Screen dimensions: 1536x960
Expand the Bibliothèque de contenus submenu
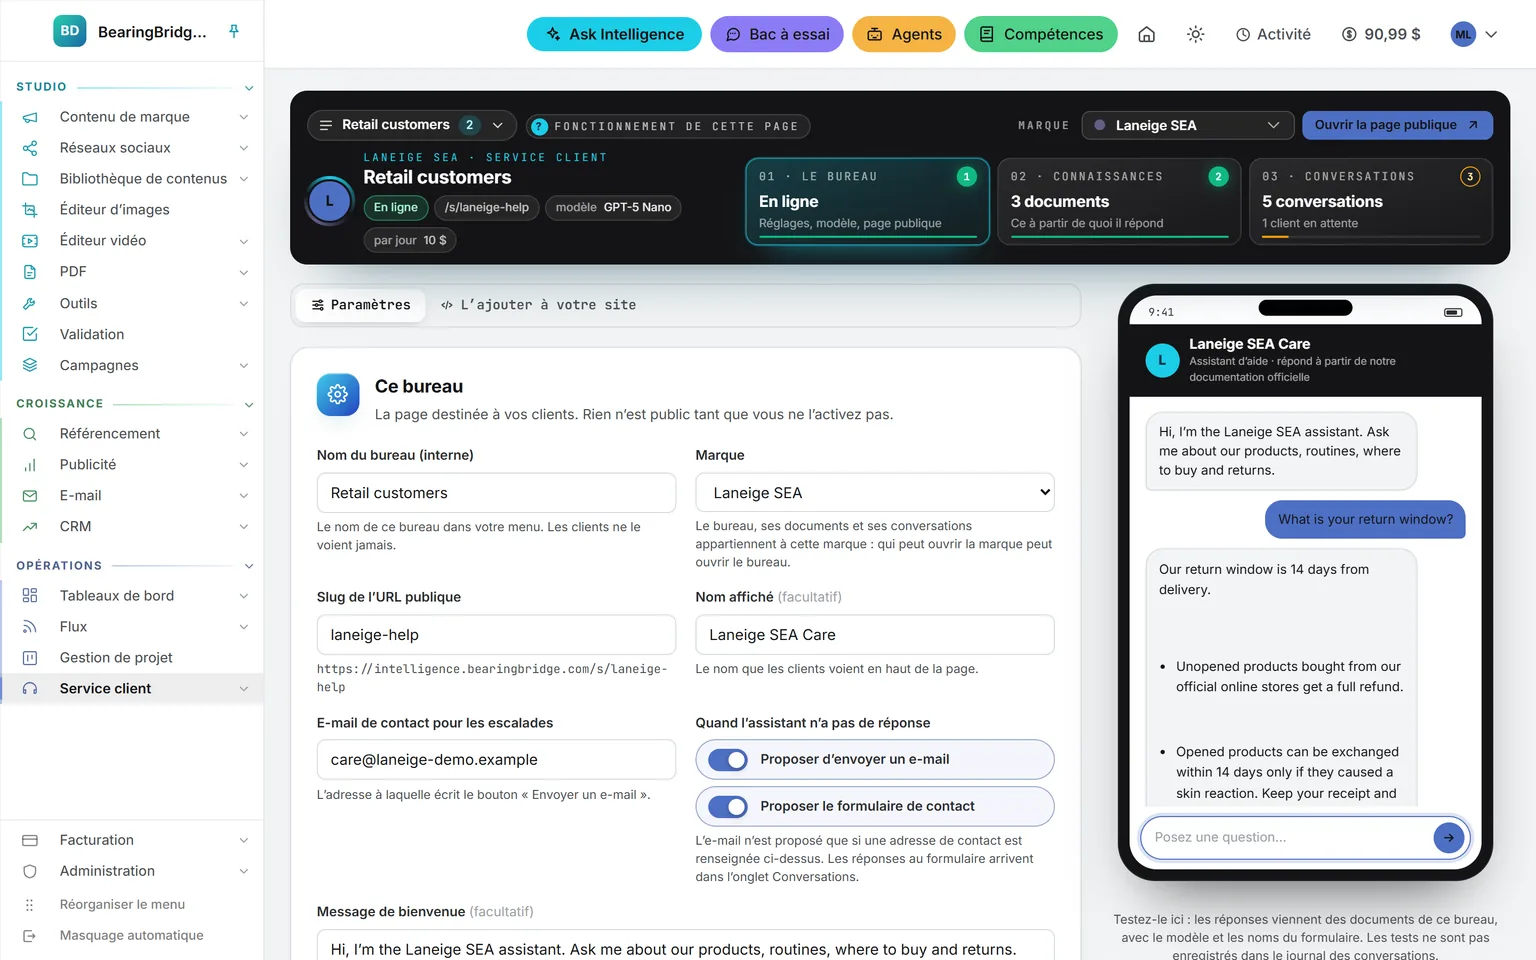tap(243, 179)
